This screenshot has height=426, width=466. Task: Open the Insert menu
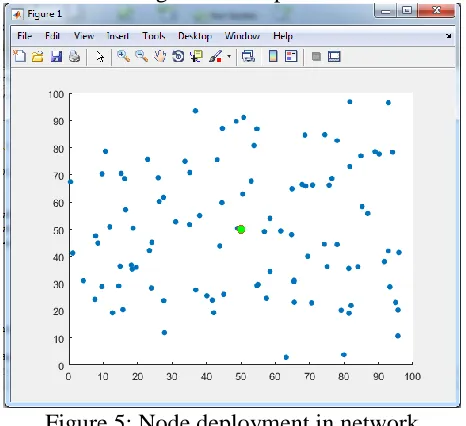tap(118, 36)
